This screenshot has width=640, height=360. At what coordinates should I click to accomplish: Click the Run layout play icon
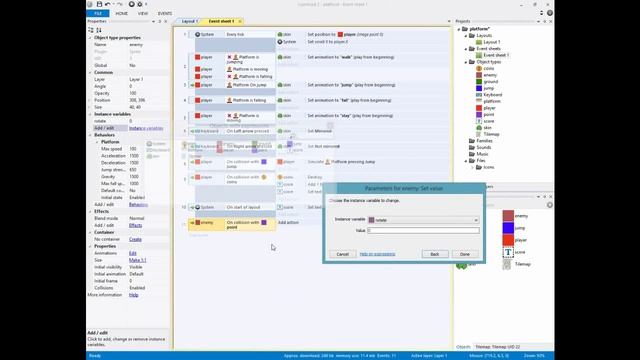[131, 4]
